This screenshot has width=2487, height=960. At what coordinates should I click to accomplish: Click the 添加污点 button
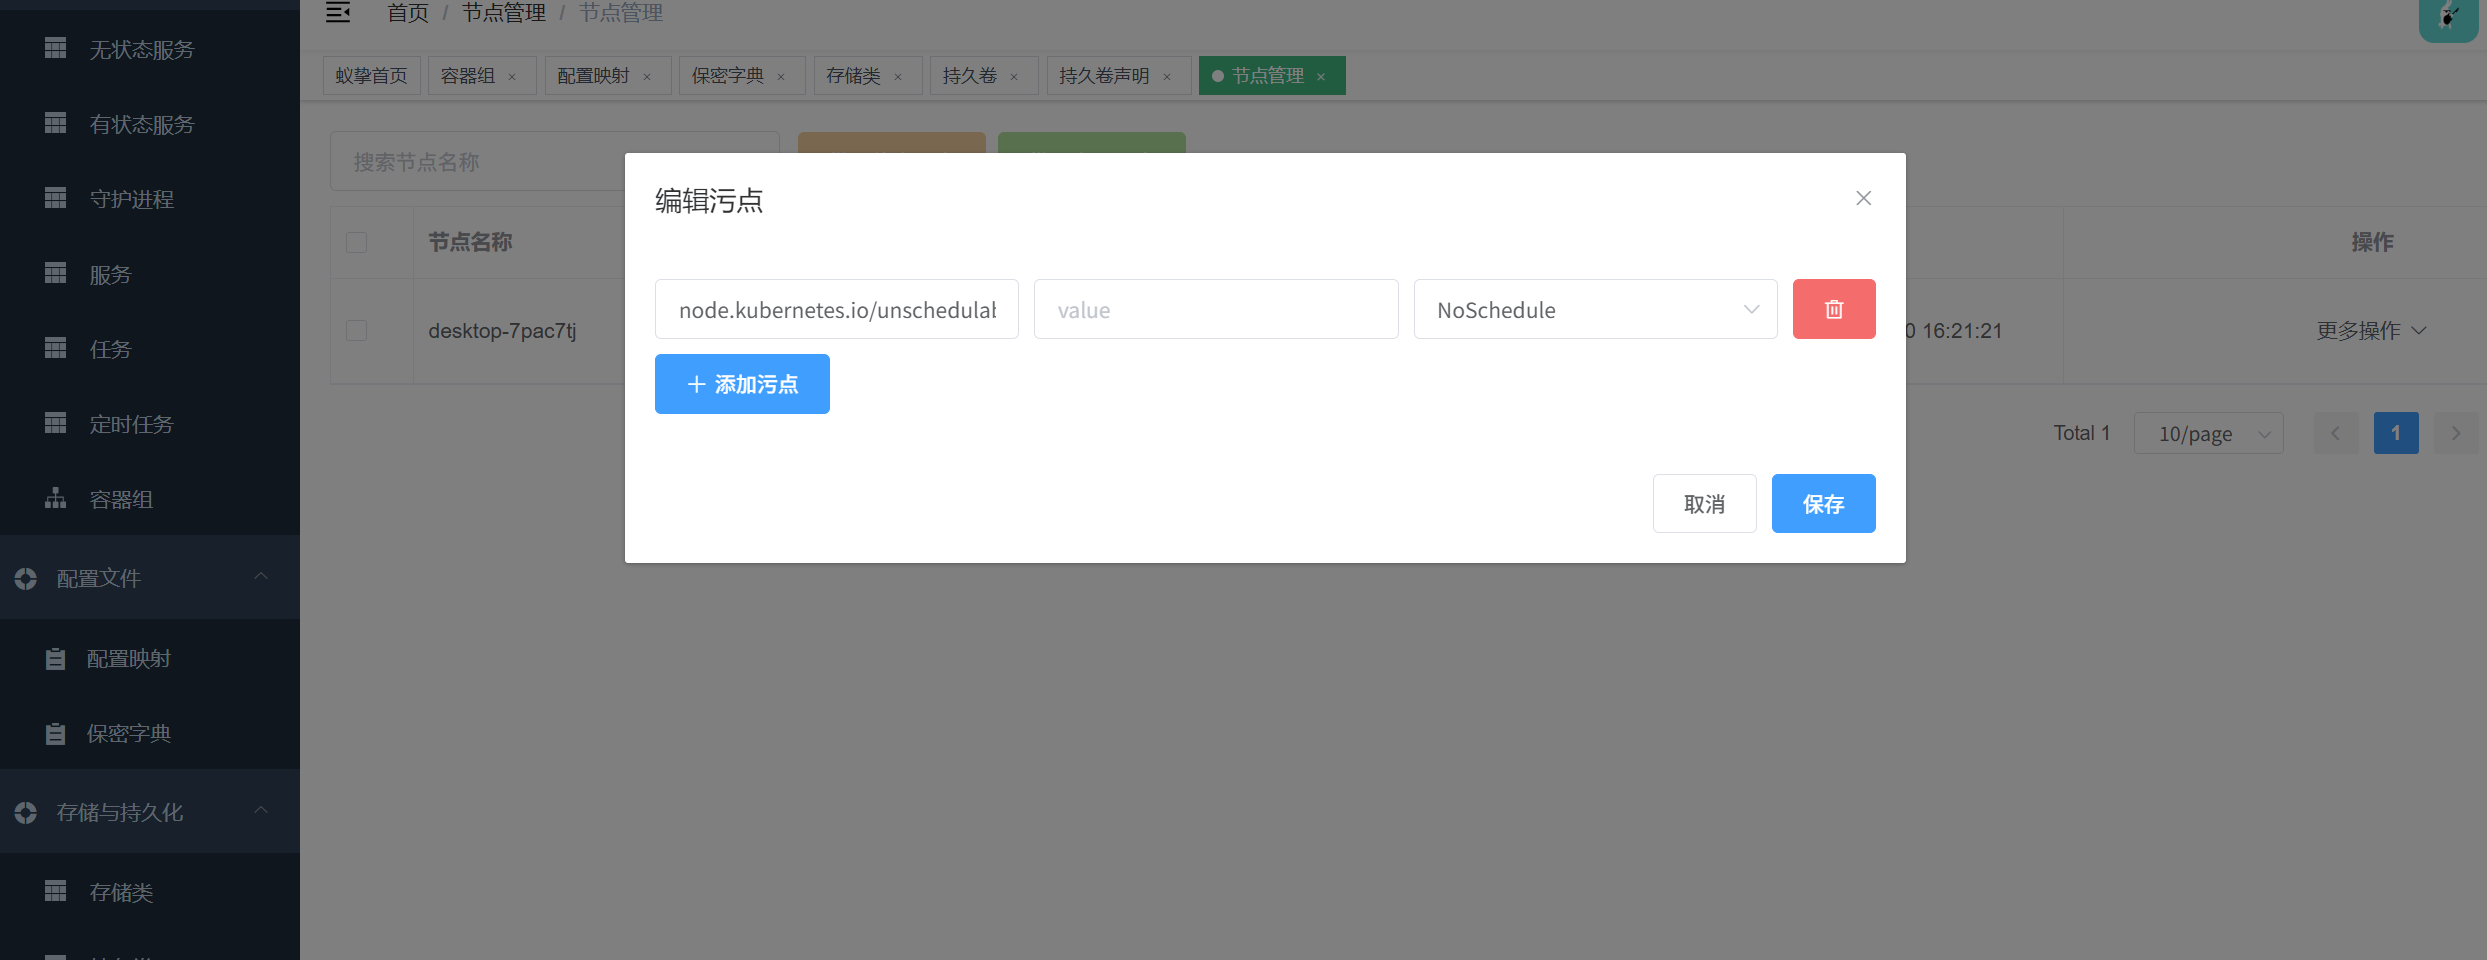pyautogui.click(x=742, y=384)
